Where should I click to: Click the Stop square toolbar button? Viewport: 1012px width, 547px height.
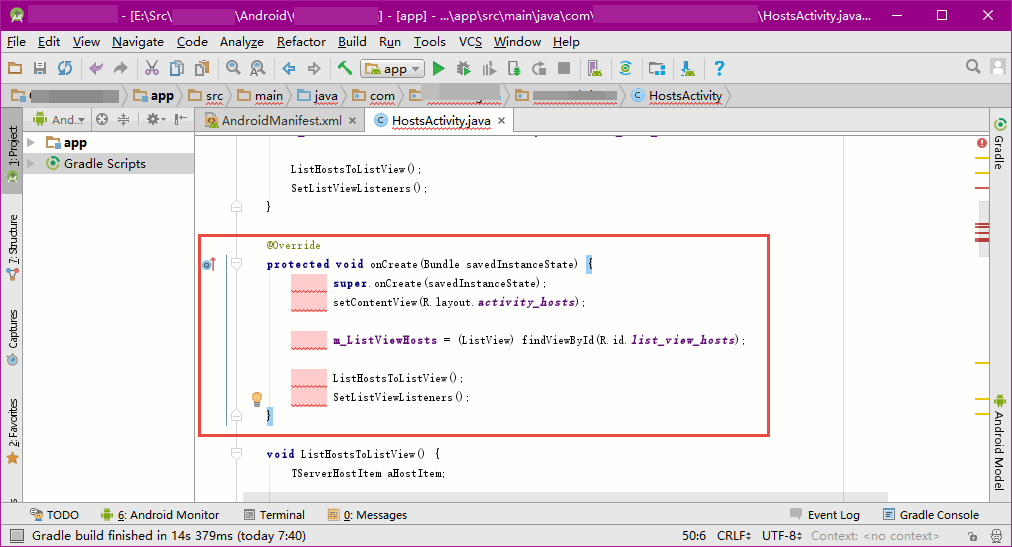pos(564,68)
